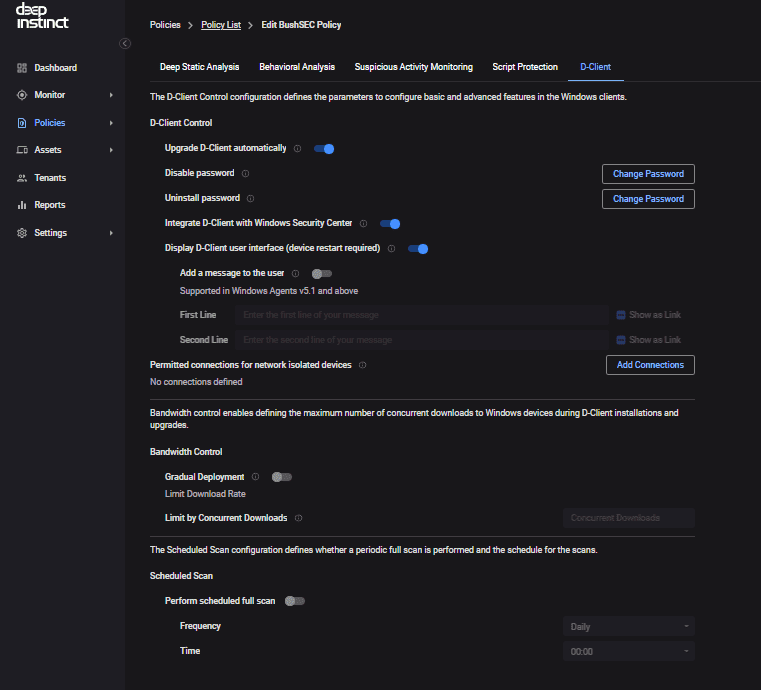Click the Add Connections button
This screenshot has height=690, width=761.
click(650, 365)
